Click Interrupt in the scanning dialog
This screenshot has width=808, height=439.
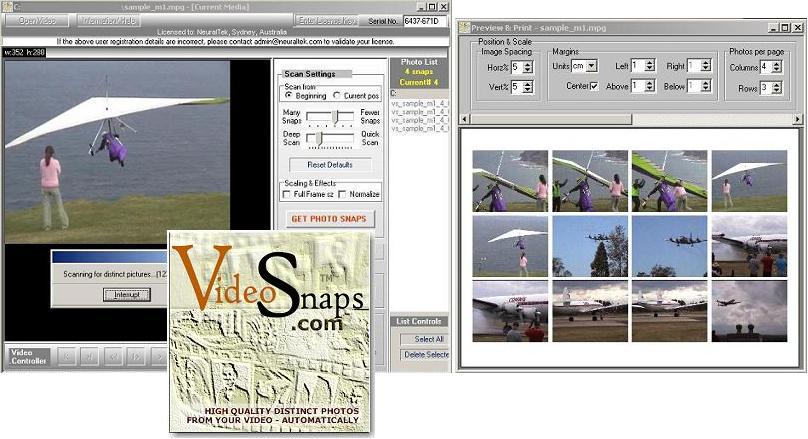coord(126,294)
